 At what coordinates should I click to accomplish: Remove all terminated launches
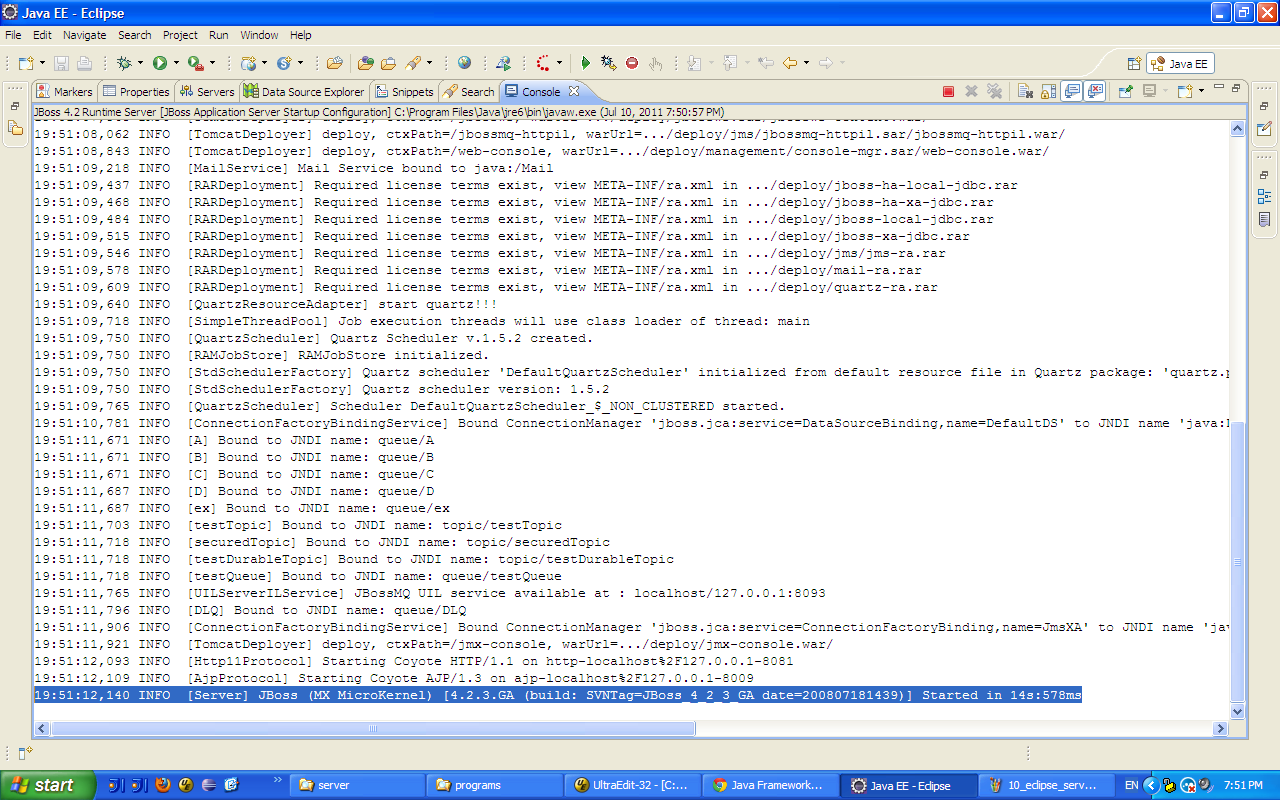point(995,90)
